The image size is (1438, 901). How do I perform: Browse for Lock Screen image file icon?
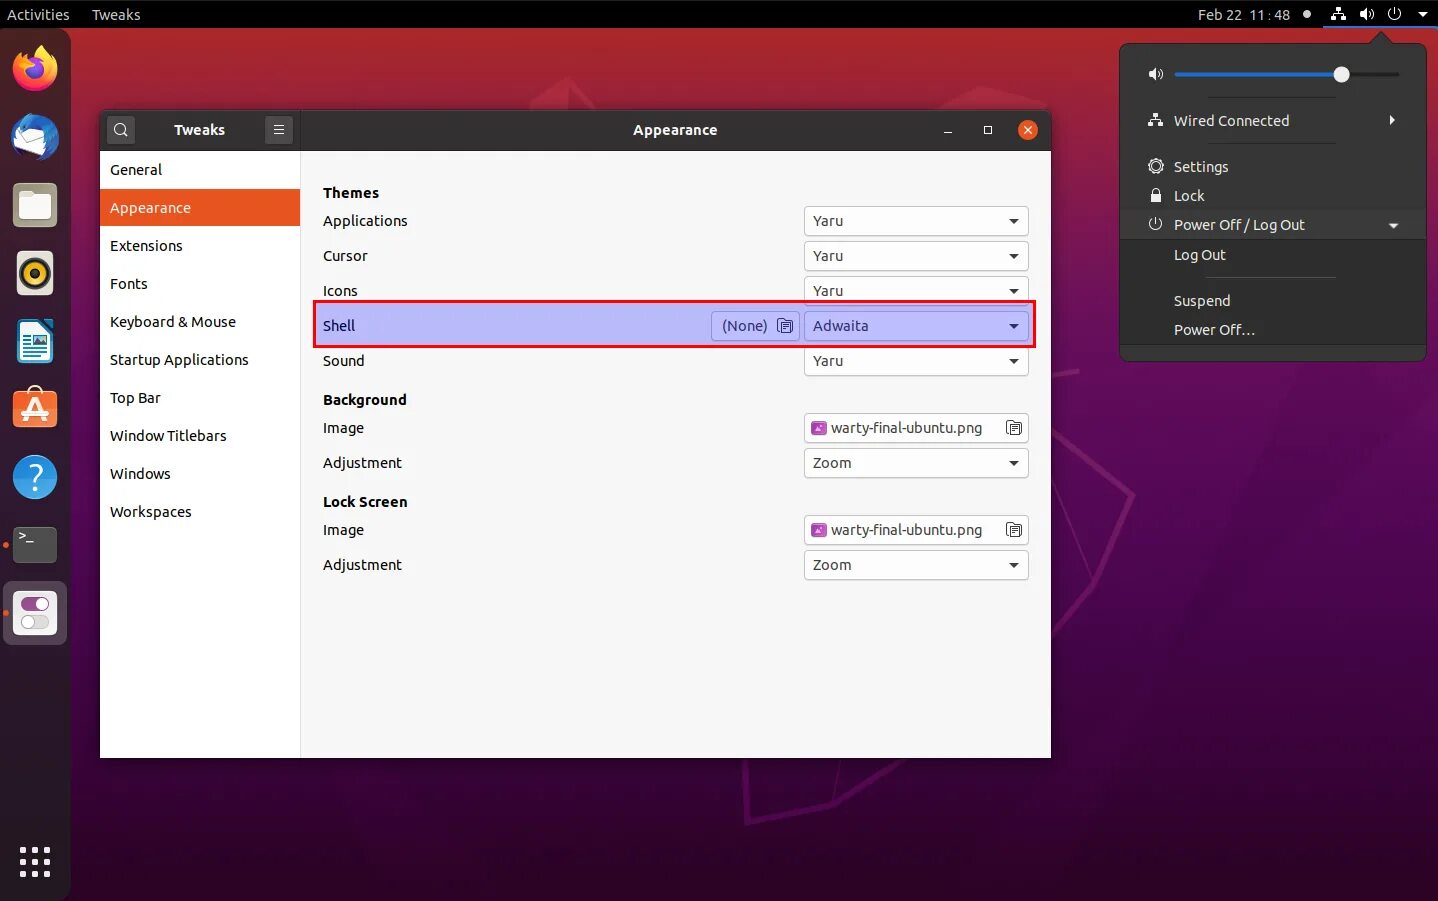point(1014,530)
